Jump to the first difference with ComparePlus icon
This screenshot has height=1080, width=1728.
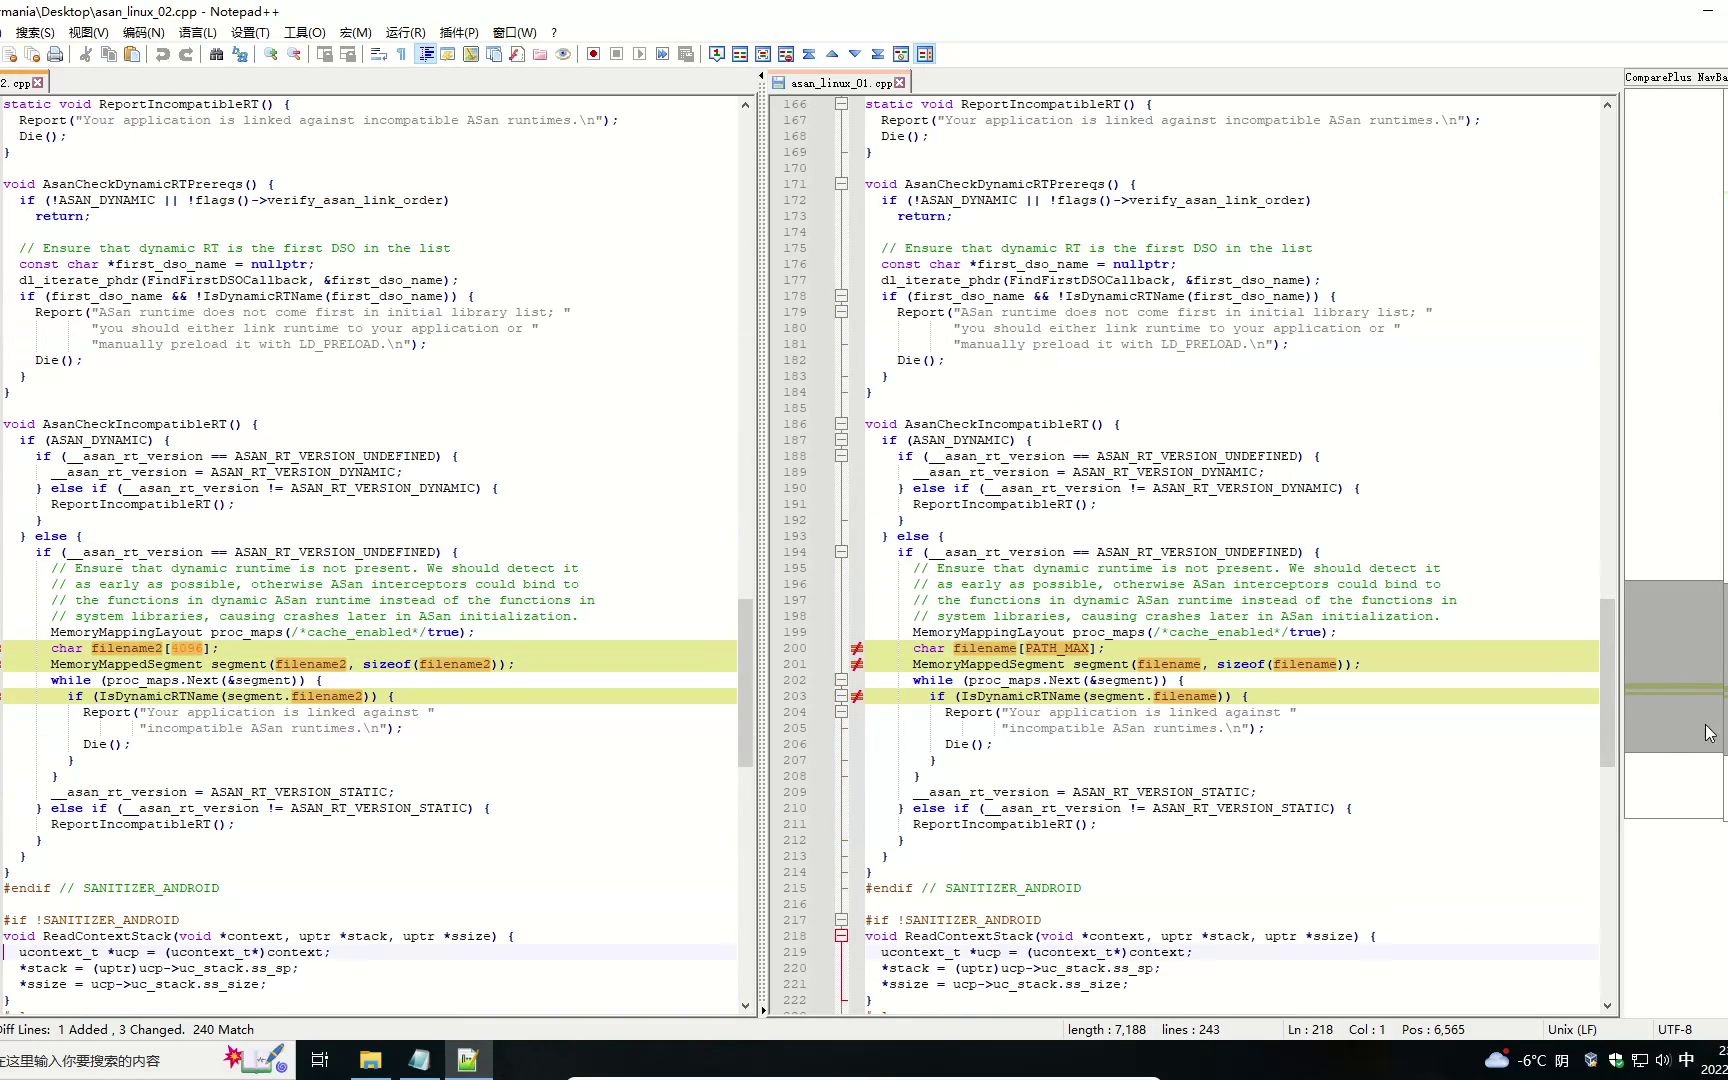click(x=810, y=54)
